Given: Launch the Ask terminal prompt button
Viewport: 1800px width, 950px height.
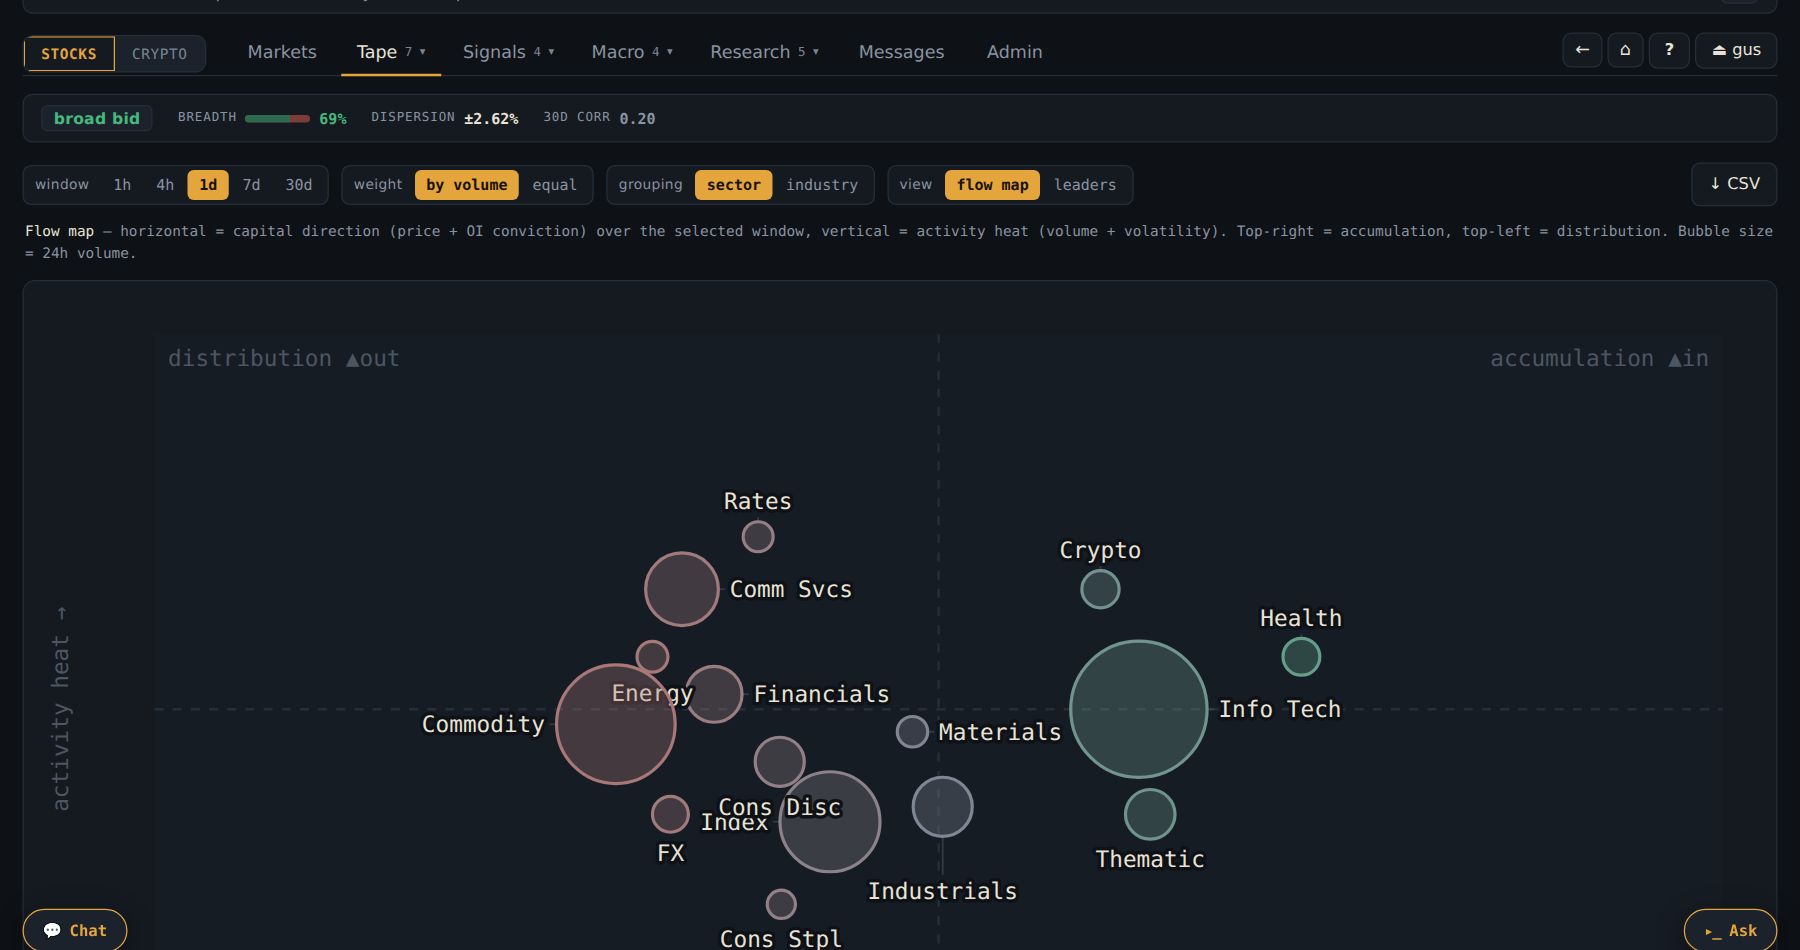Looking at the screenshot, I should (1730, 930).
